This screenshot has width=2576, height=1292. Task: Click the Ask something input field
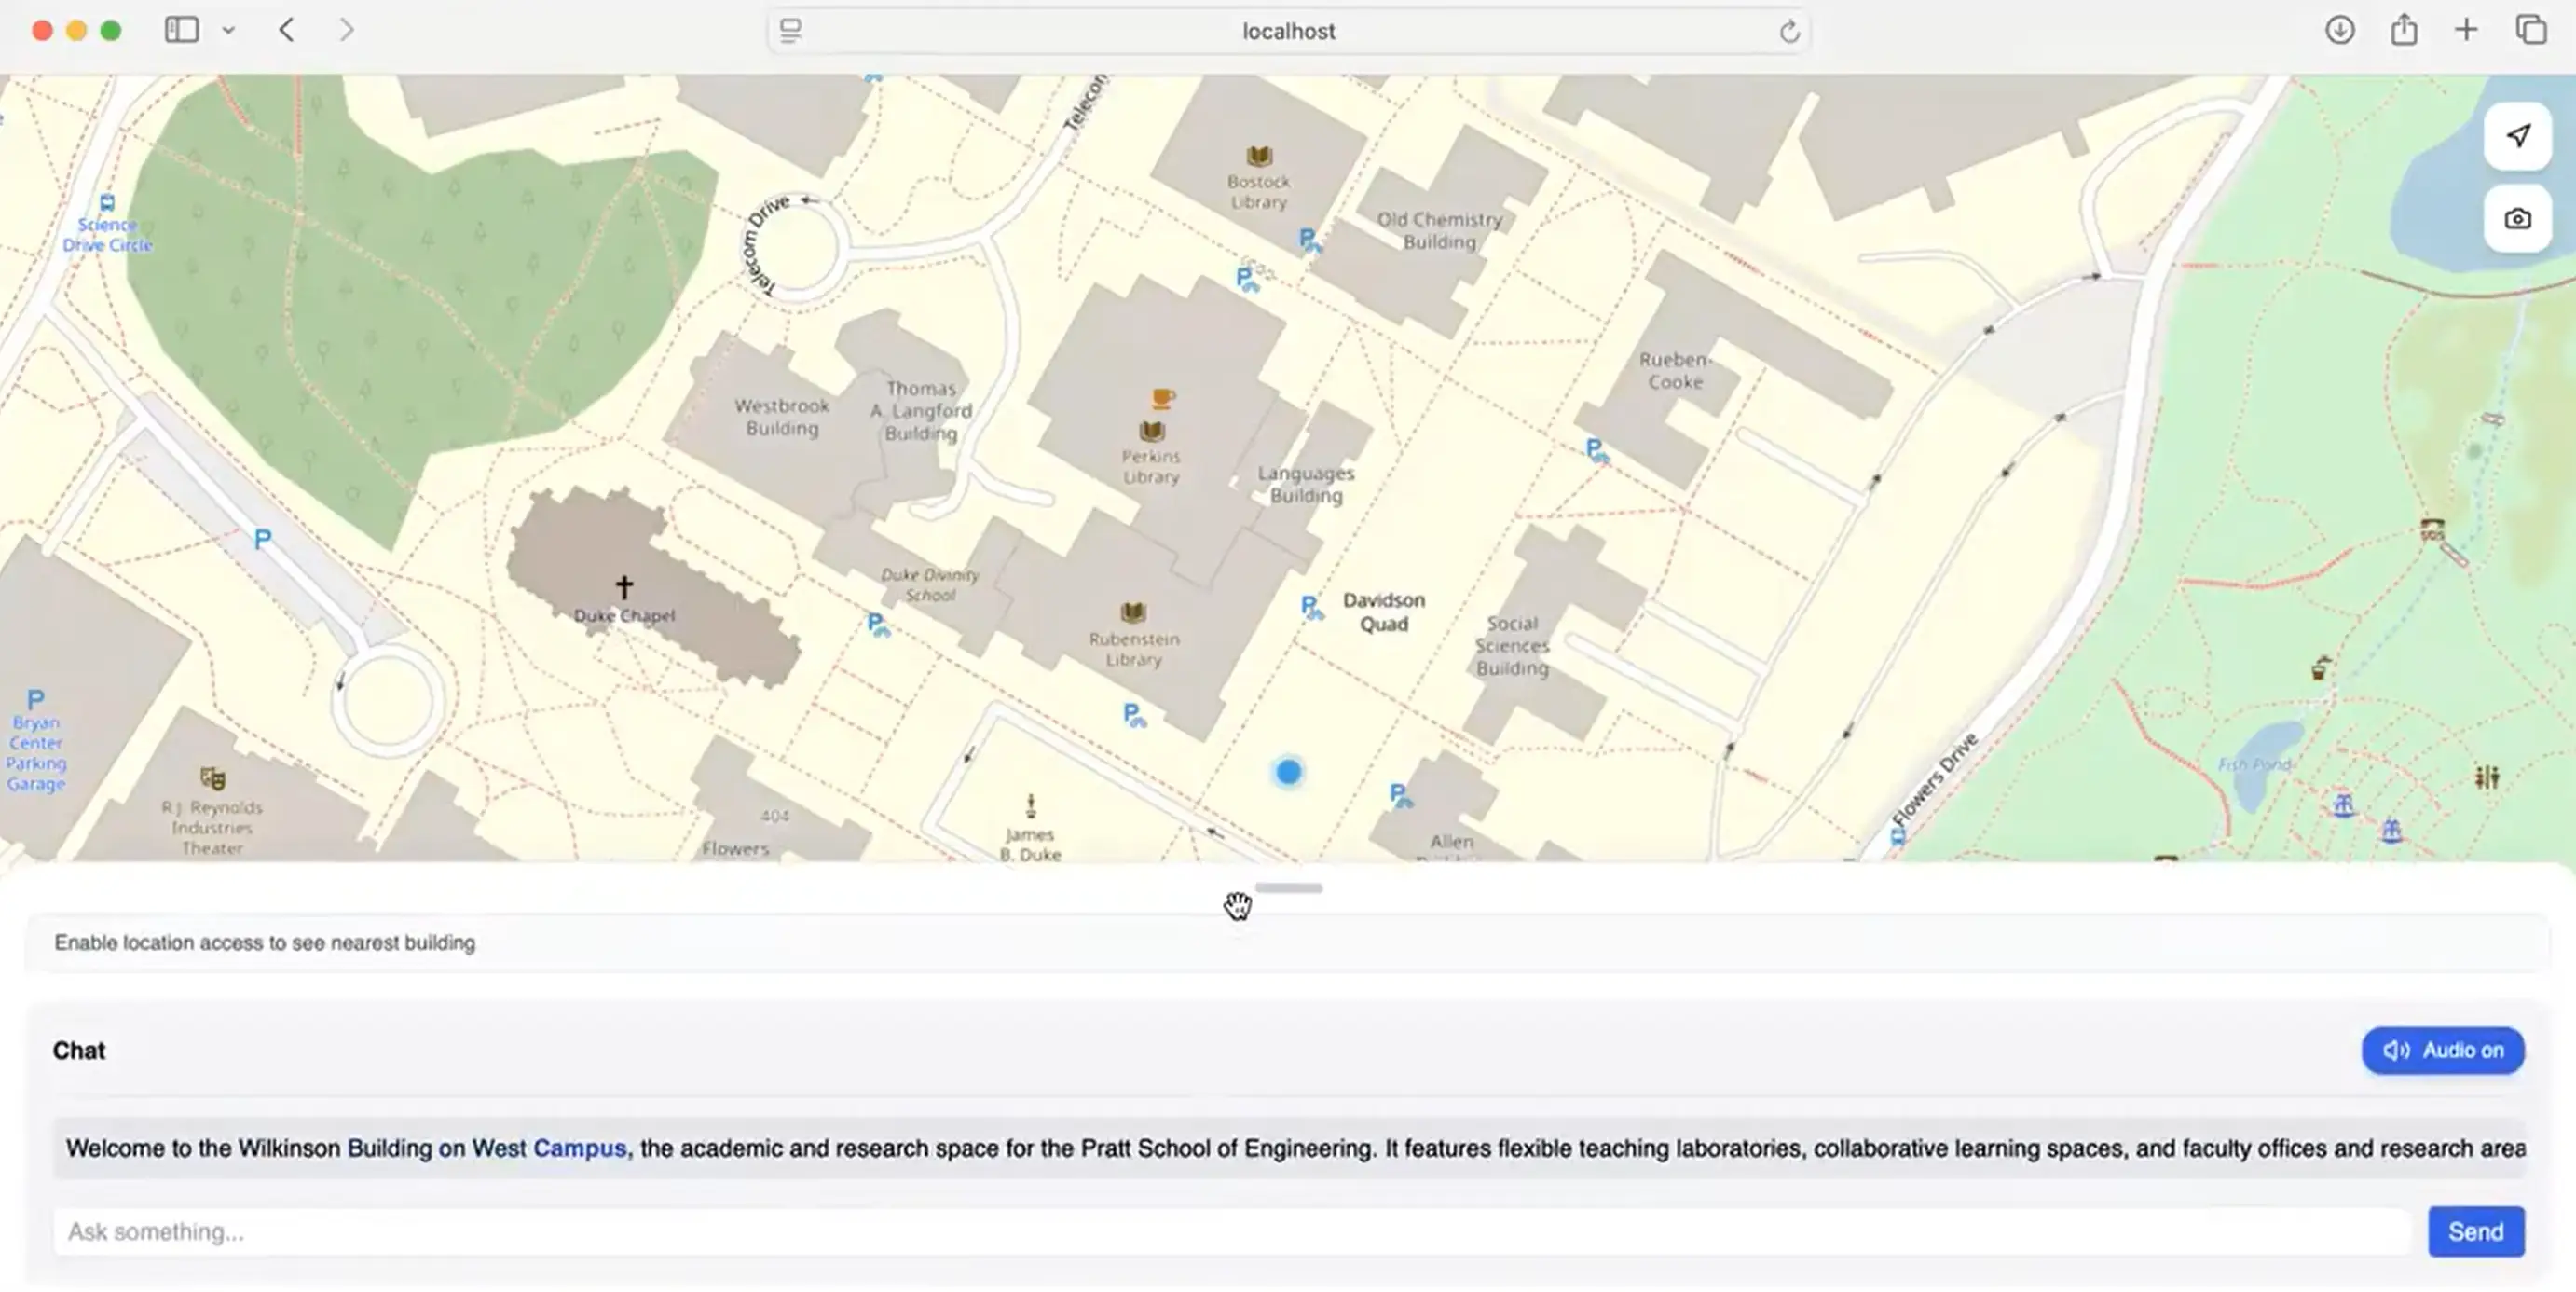(x=1232, y=1231)
